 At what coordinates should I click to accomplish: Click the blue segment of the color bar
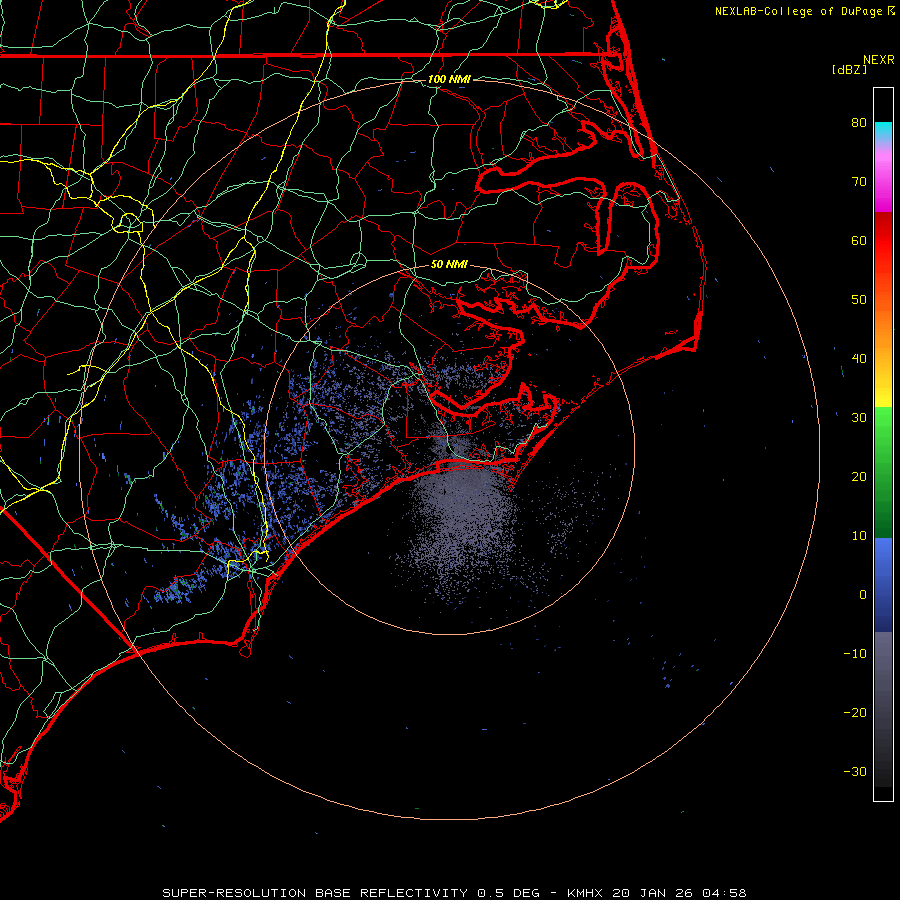point(883,584)
